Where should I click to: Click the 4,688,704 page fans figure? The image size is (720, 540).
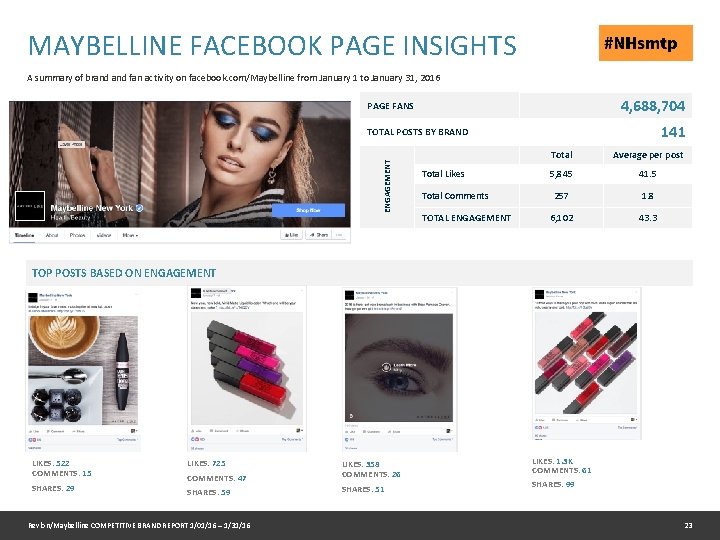click(652, 106)
